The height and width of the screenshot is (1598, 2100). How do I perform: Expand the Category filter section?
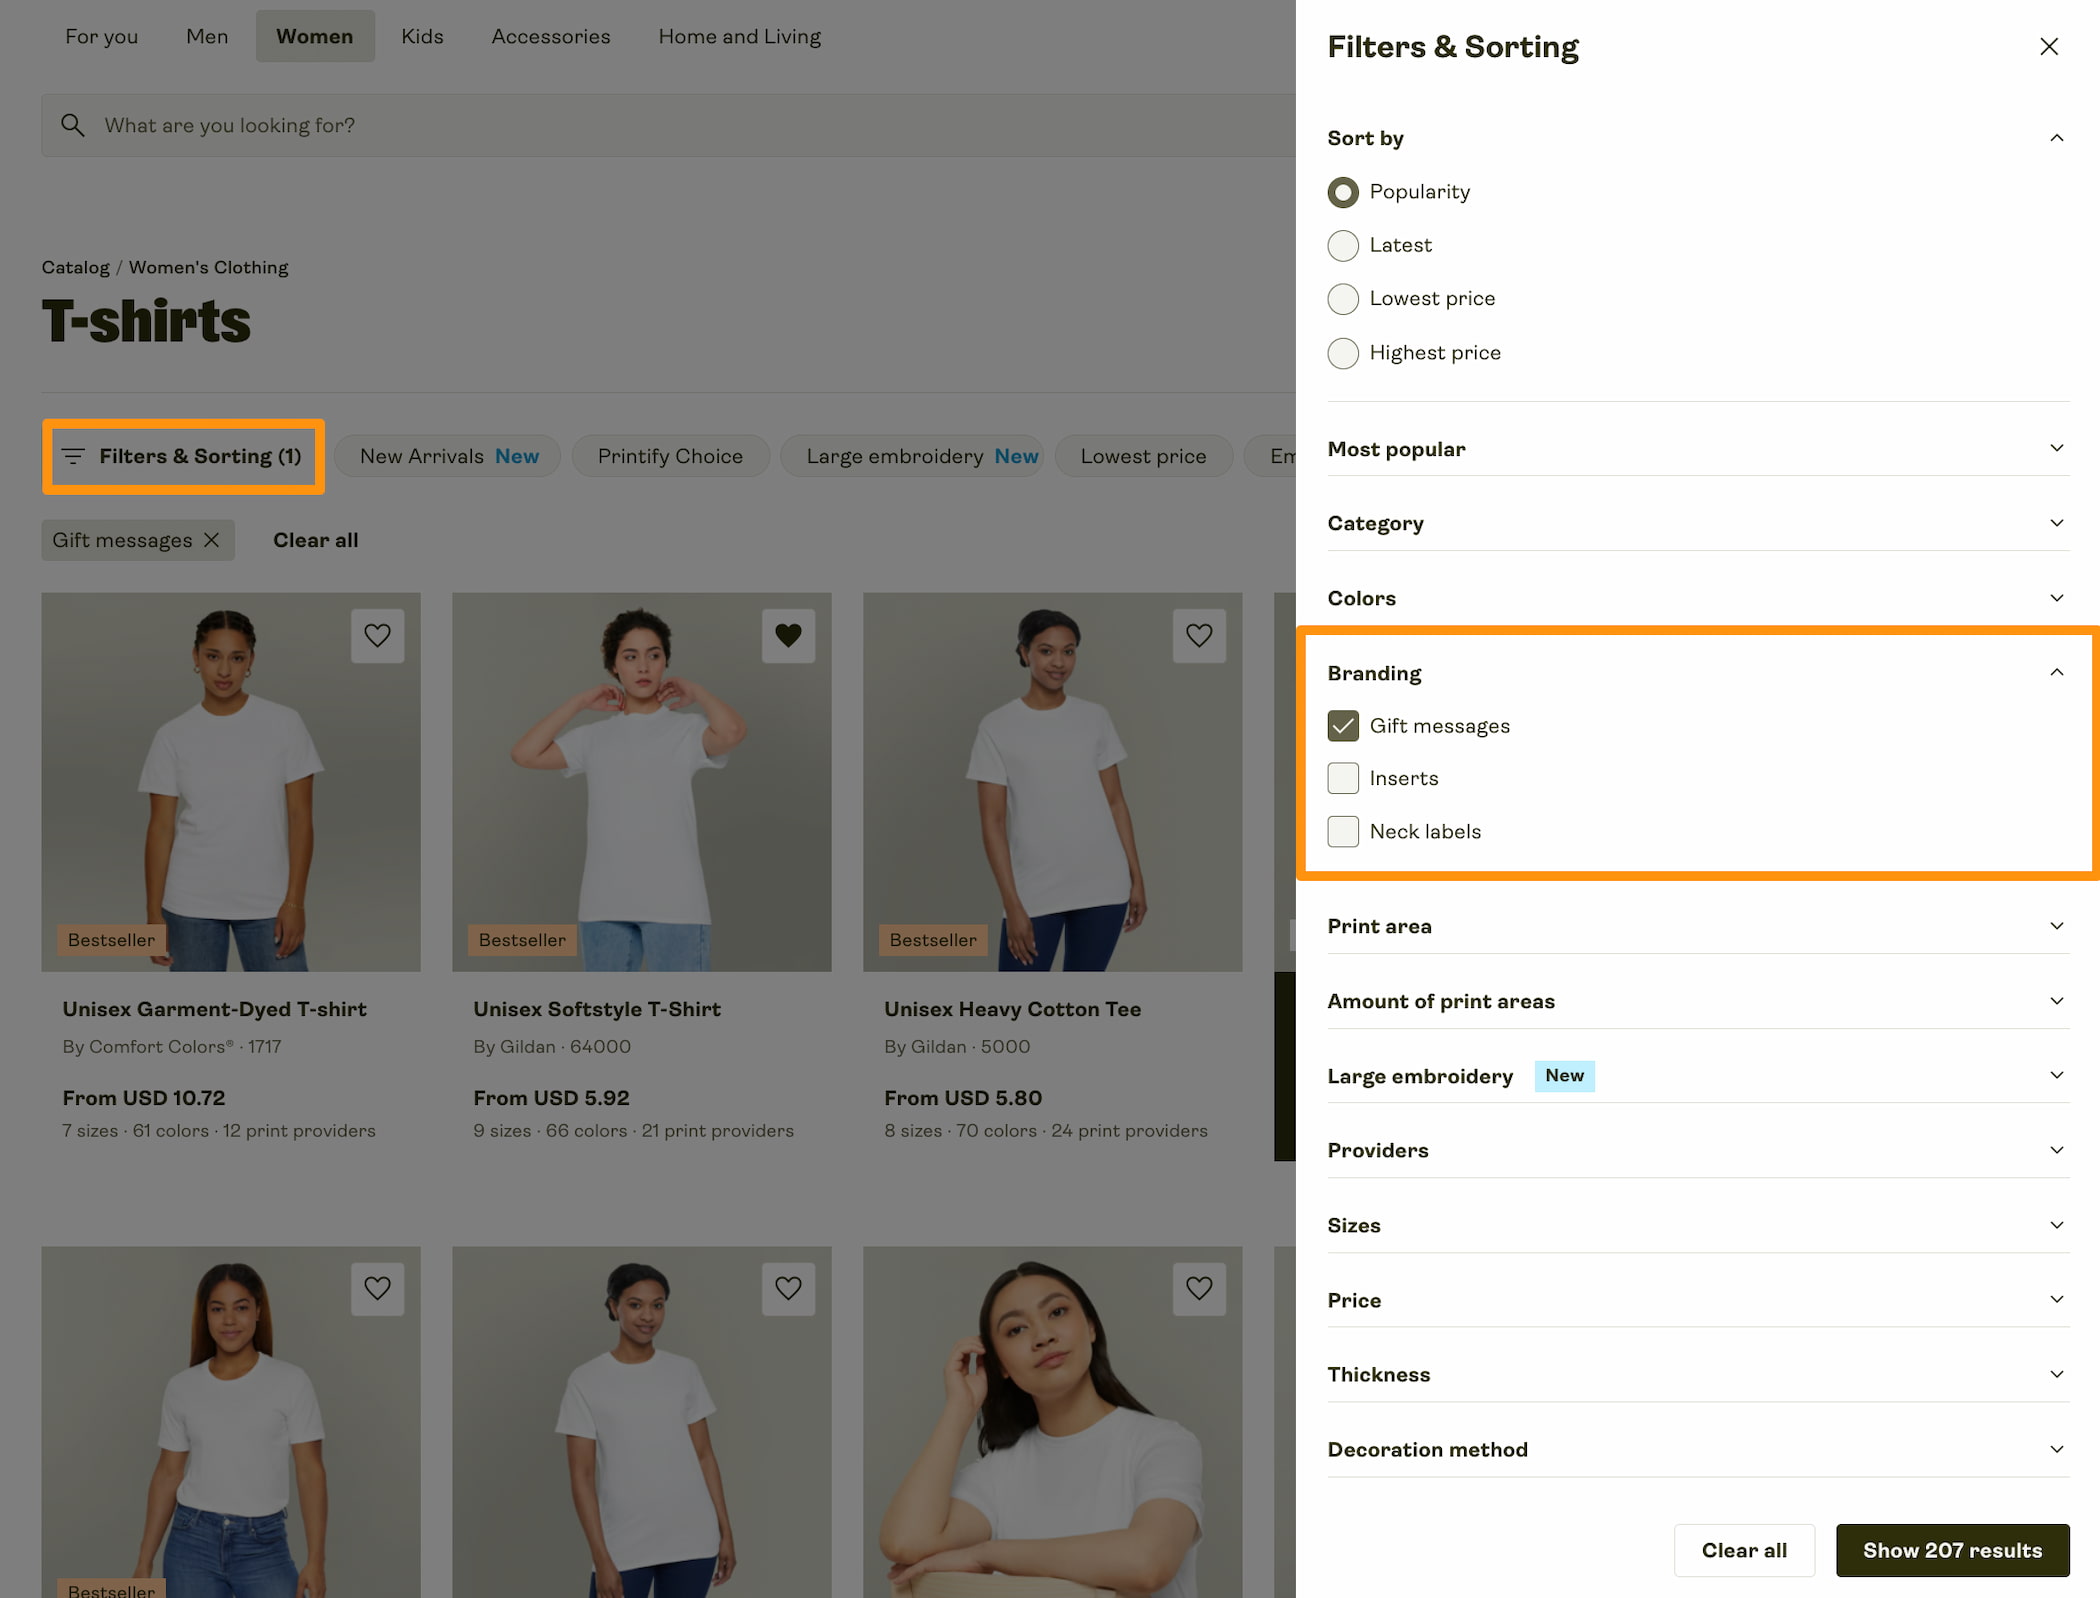[x=1698, y=523]
